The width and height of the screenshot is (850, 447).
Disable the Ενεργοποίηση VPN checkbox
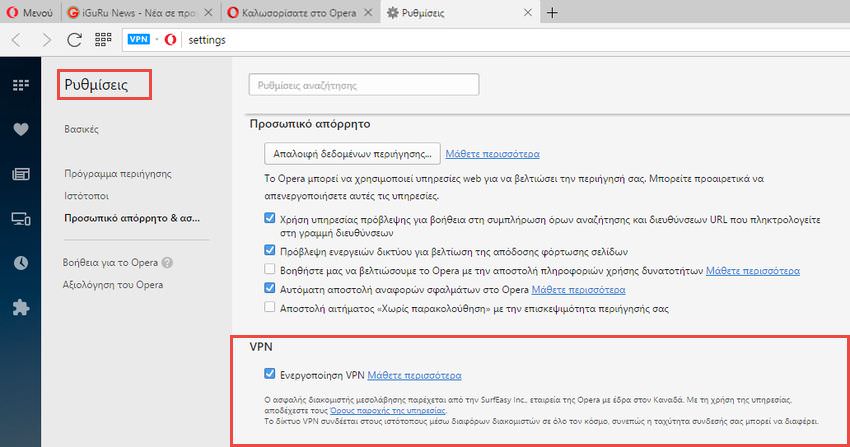(269, 375)
